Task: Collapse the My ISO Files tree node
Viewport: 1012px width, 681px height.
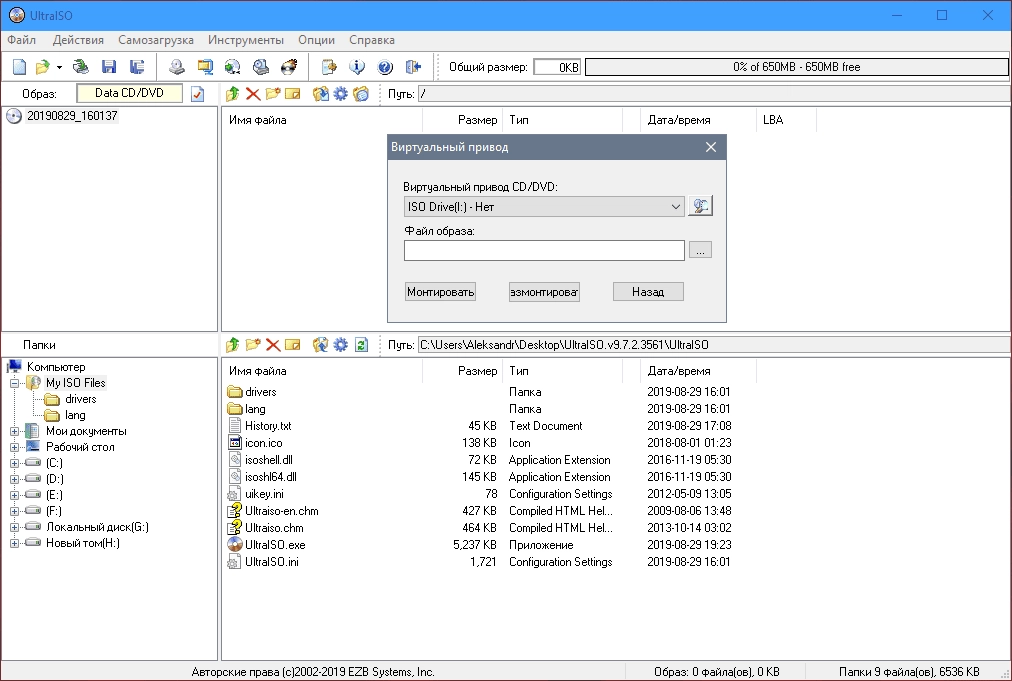Action: (x=14, y=383)
